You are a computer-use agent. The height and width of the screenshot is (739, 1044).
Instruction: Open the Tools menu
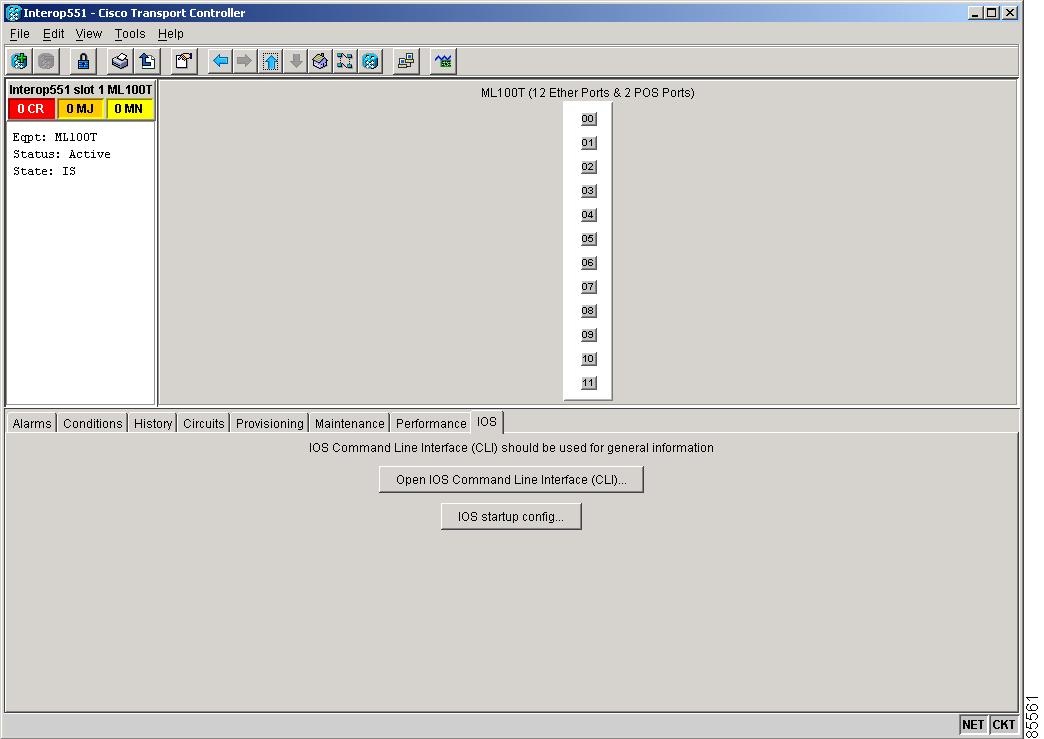click(x=129, y=33)
